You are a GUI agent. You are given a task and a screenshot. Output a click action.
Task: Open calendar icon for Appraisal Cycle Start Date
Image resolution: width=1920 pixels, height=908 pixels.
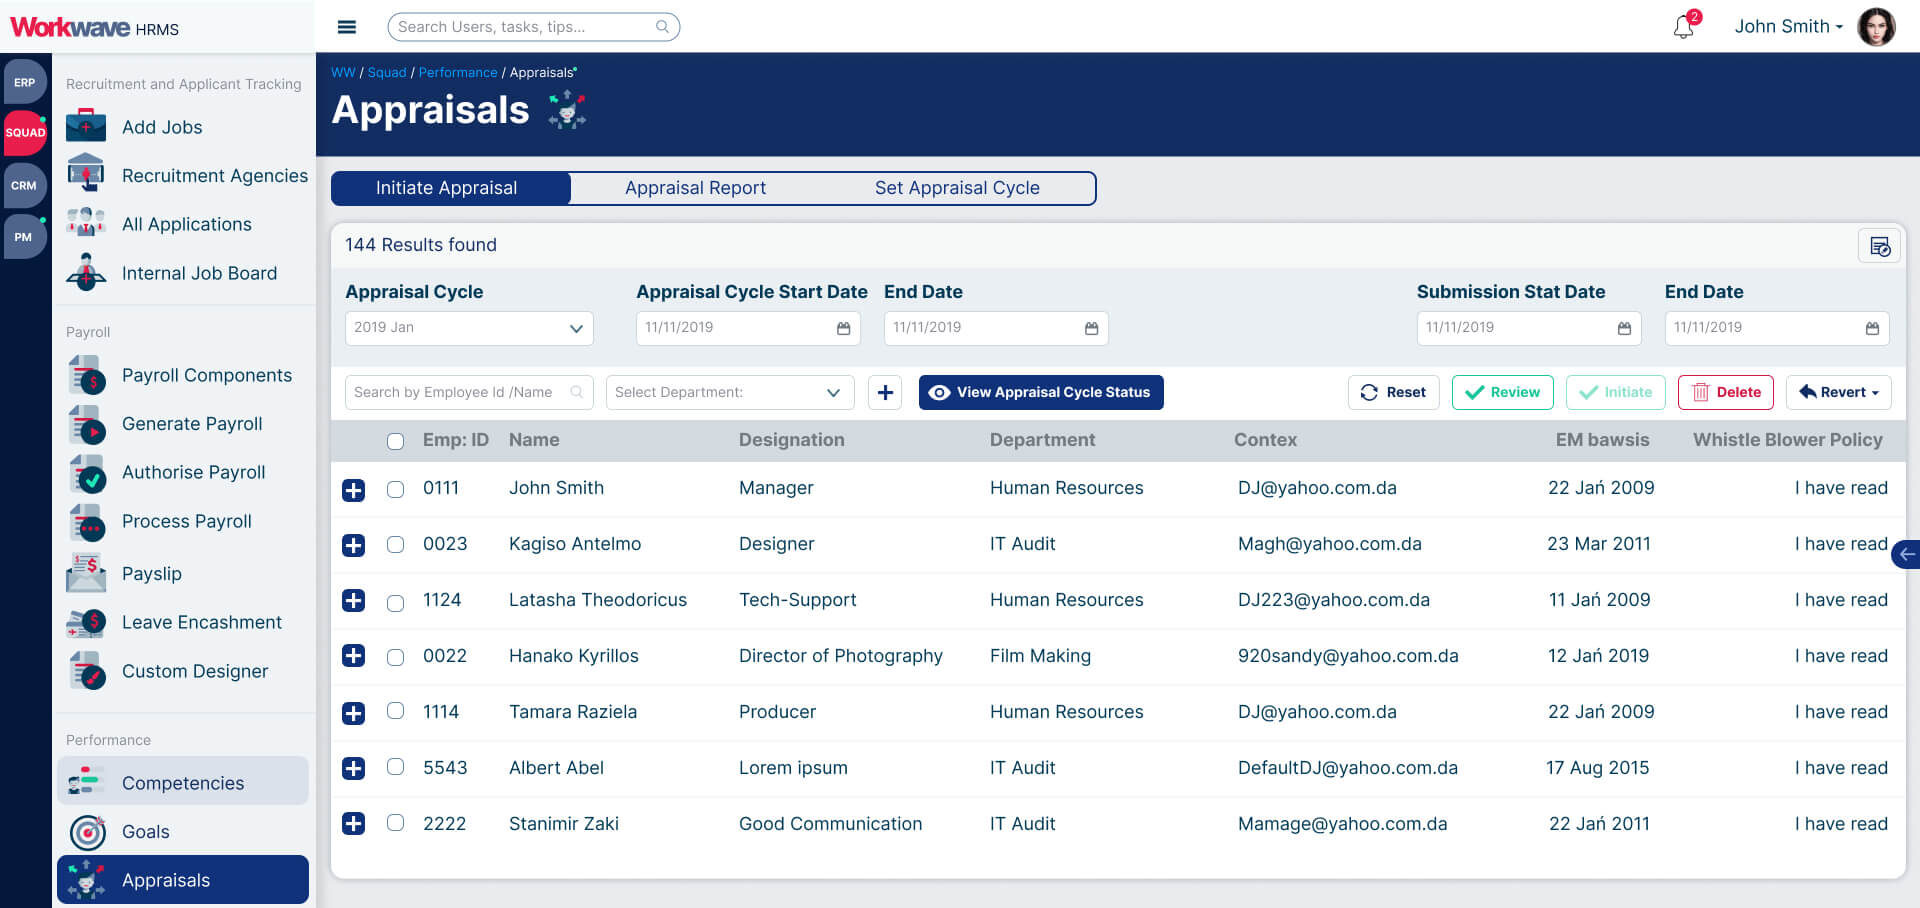[x=843, y=328]
